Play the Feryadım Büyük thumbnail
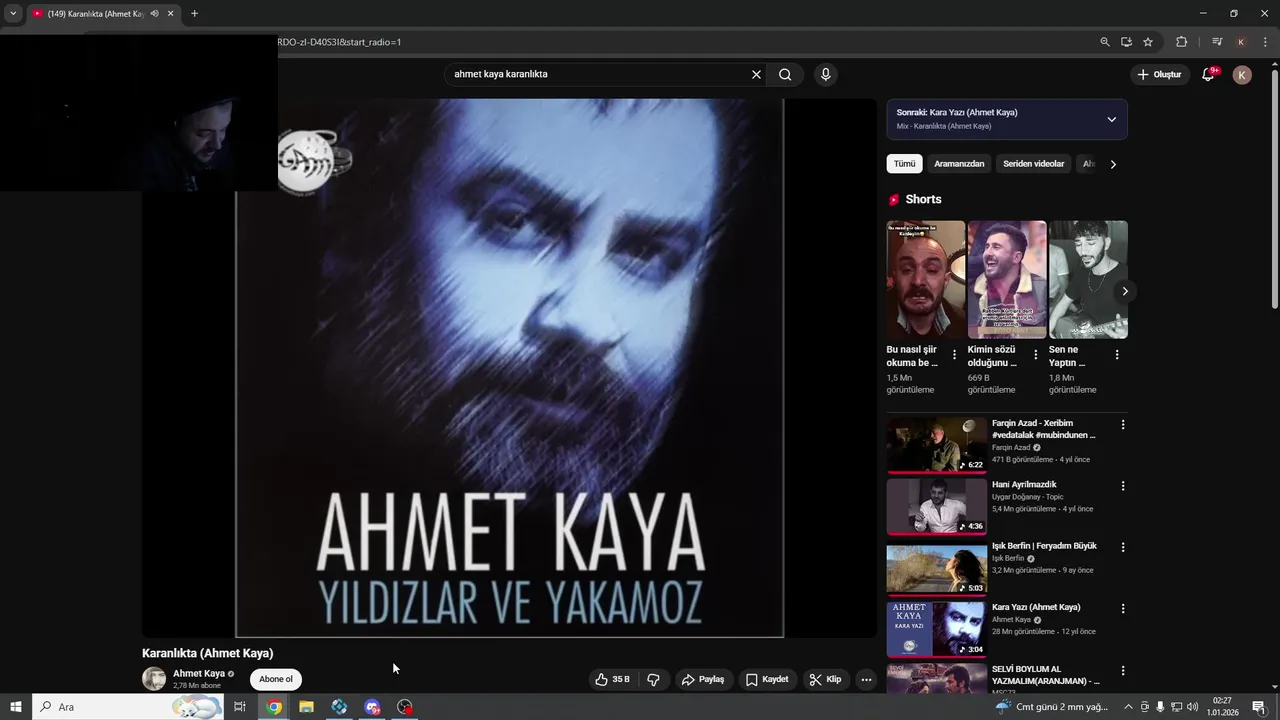 coord(936,567)
